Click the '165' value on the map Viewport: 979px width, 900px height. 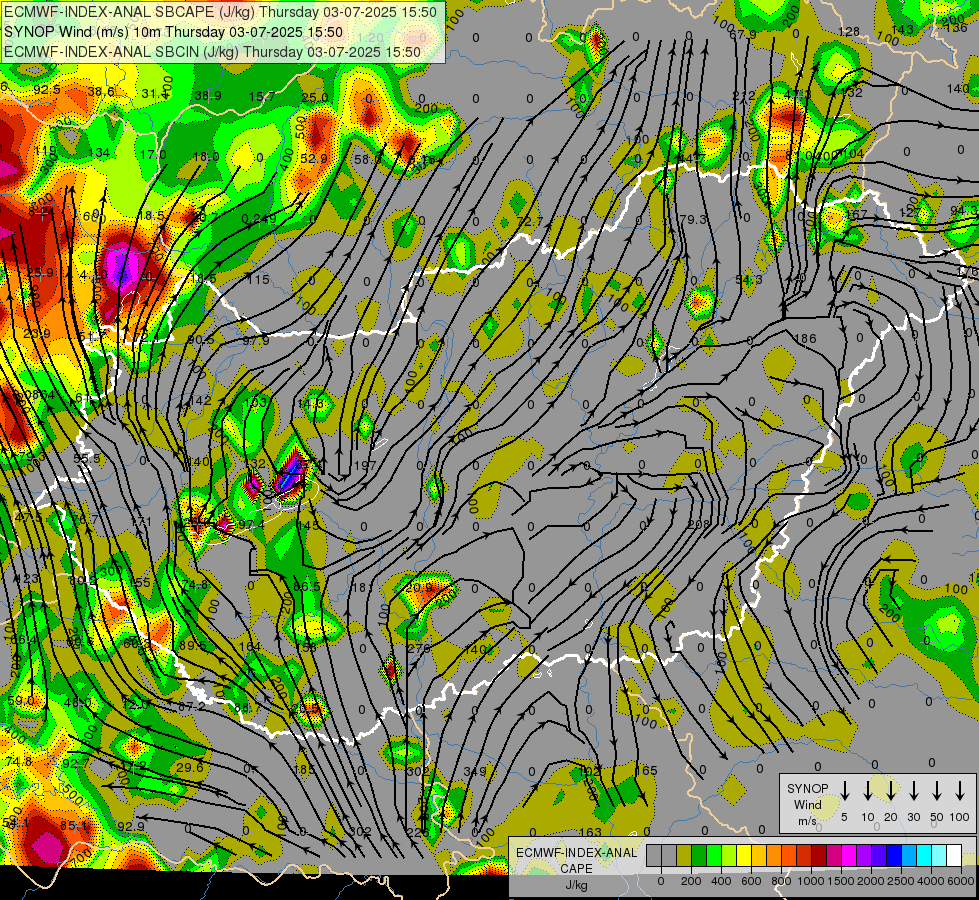(x=646, y=770)
